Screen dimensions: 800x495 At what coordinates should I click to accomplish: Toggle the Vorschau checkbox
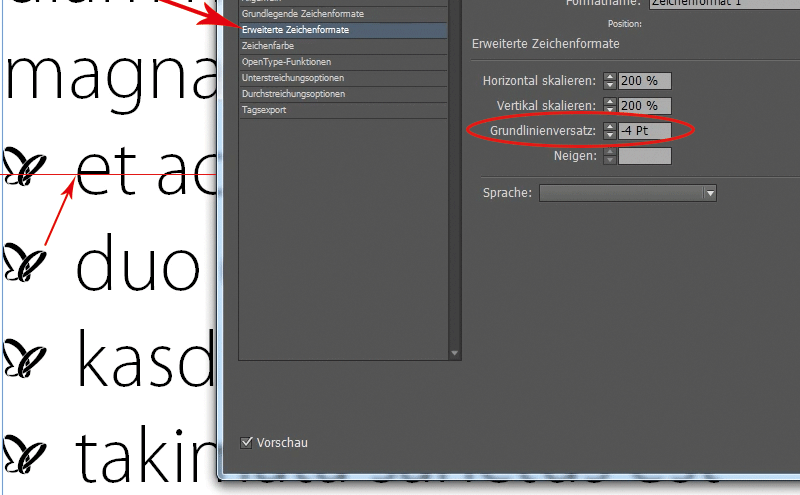click(246, 442)
